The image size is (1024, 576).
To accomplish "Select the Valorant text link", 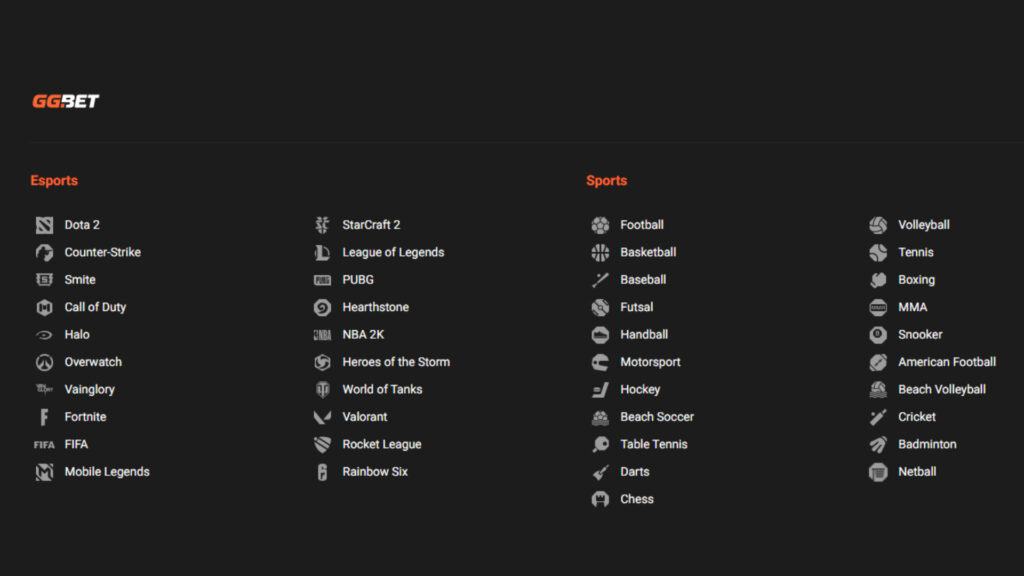I will point(364,417).
